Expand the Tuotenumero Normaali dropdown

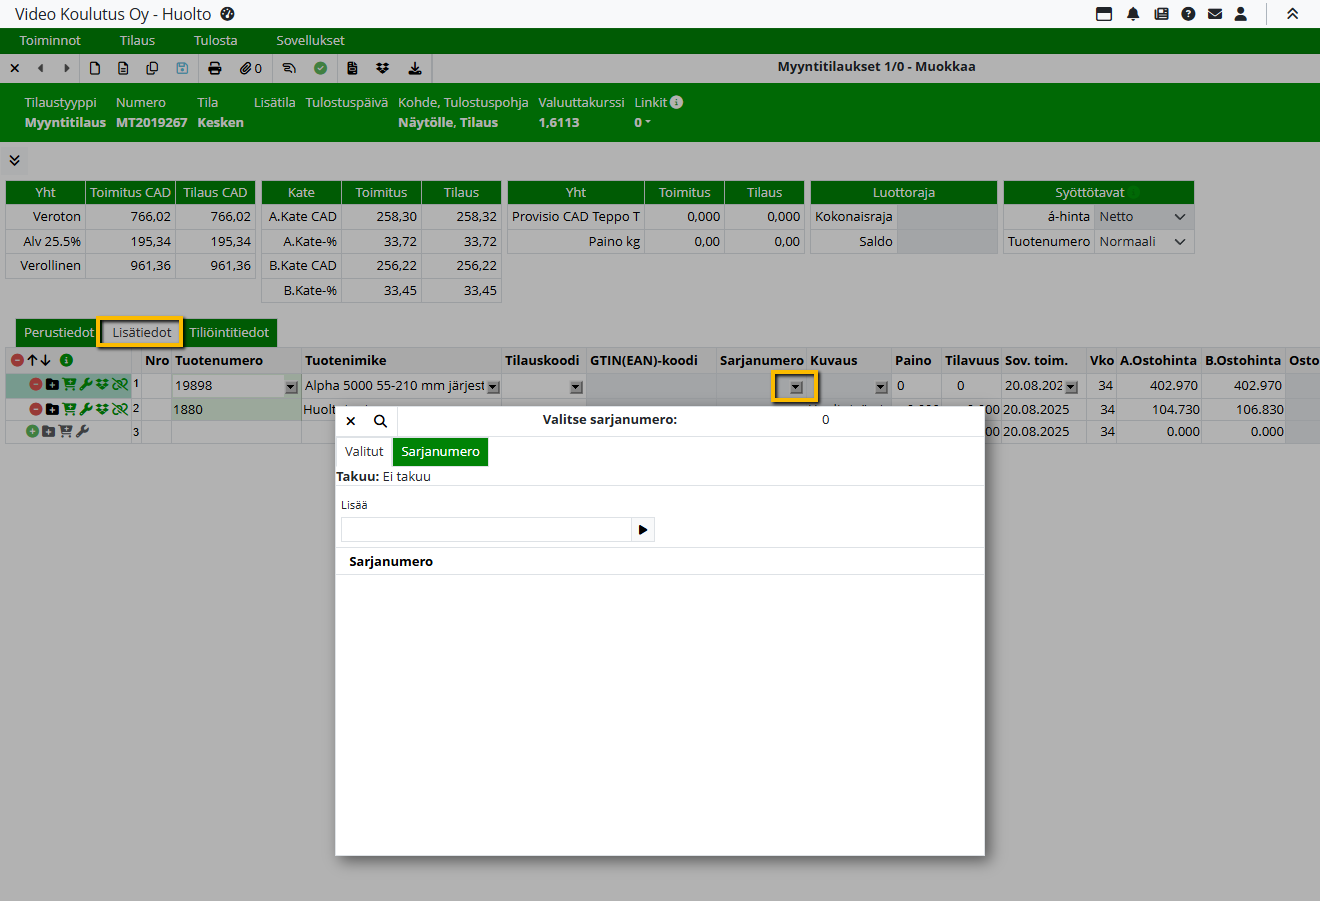[1143, 242]
